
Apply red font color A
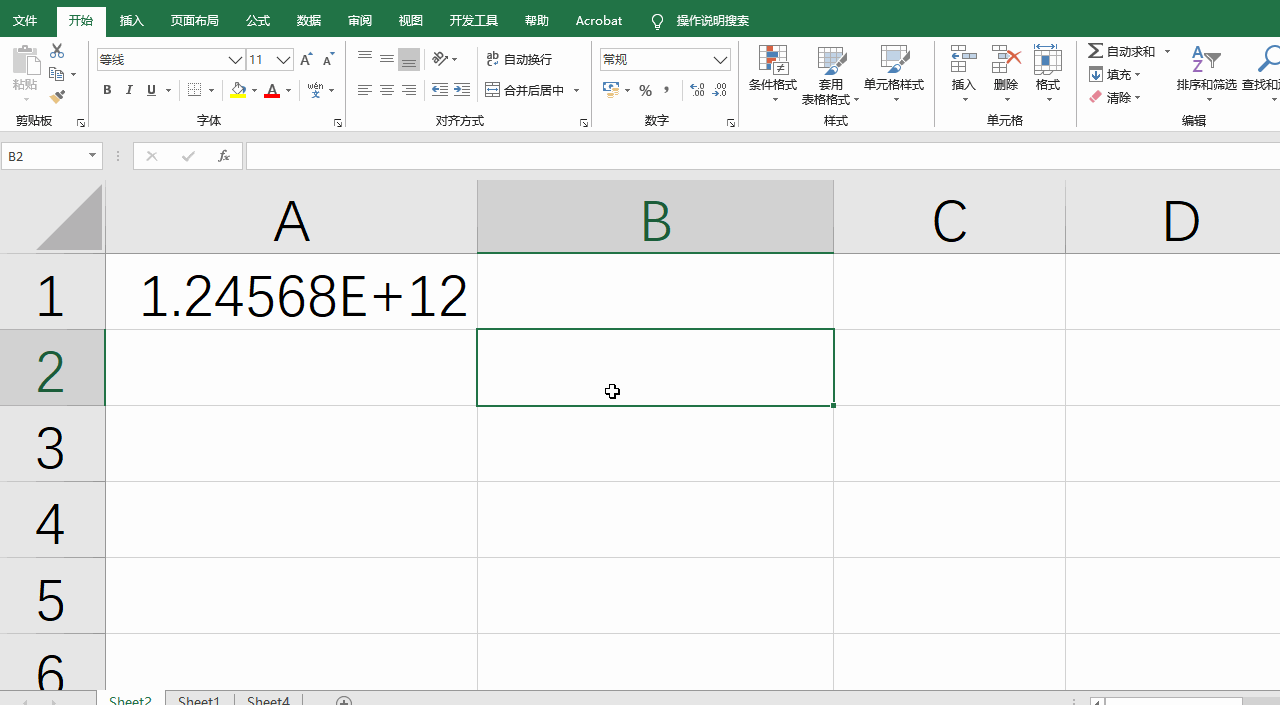tap(272, 90)
